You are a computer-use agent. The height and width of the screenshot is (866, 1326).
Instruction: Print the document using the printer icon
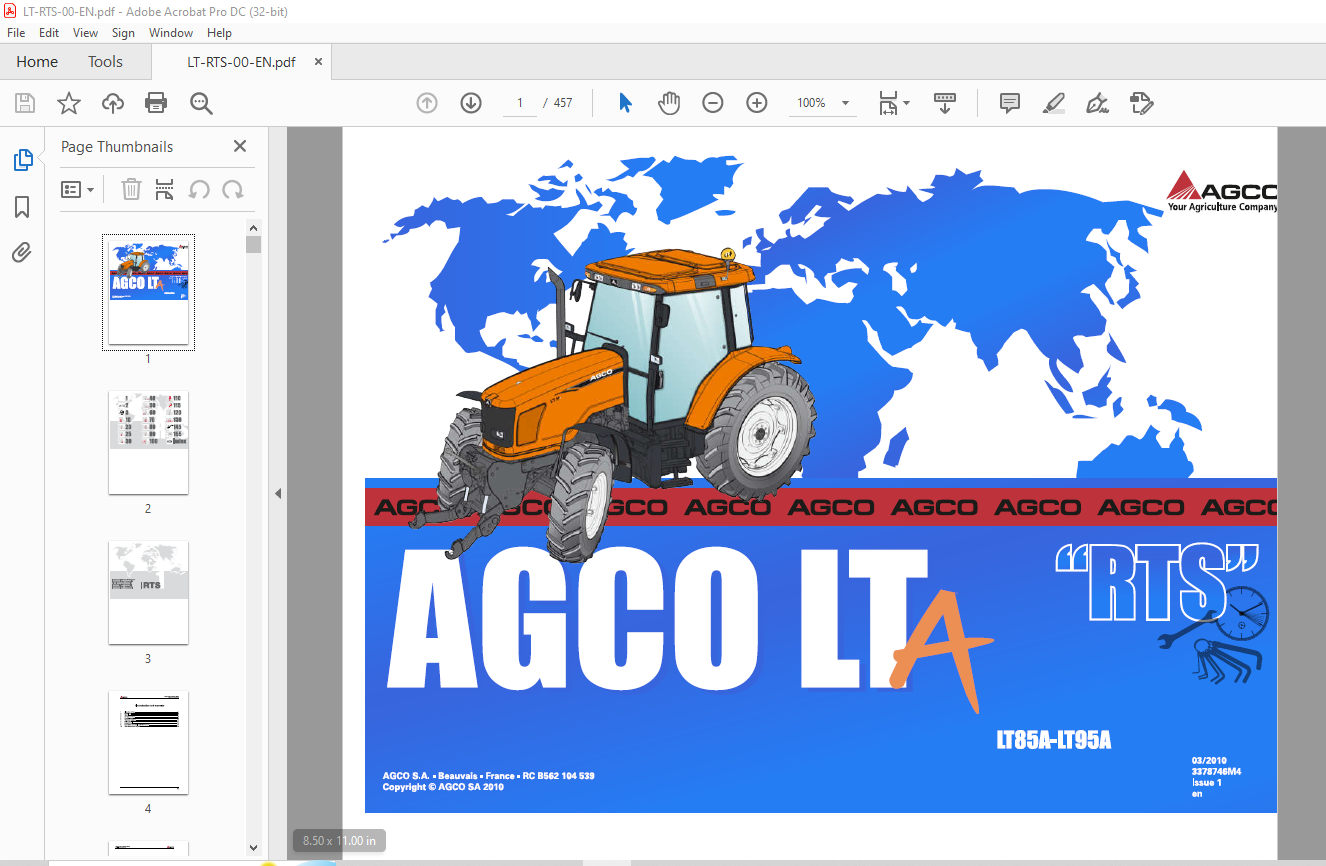(x=156, y=103)
